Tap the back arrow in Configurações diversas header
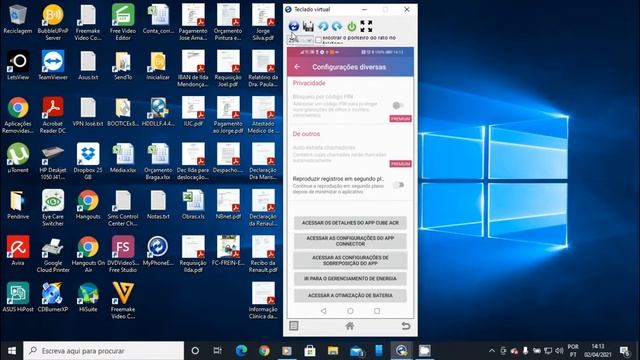640x360 pixels. coord(297,67)
